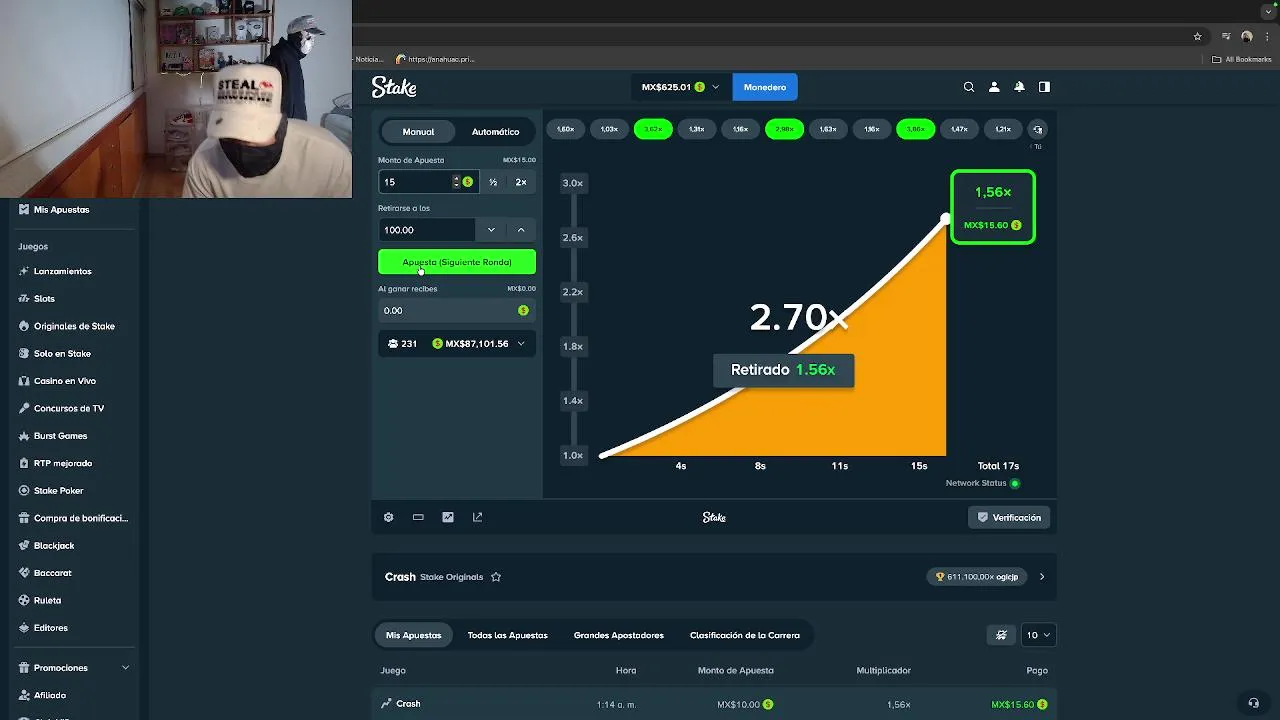
Task: Mark Crash as favorite with star
Action: point(496,577)
